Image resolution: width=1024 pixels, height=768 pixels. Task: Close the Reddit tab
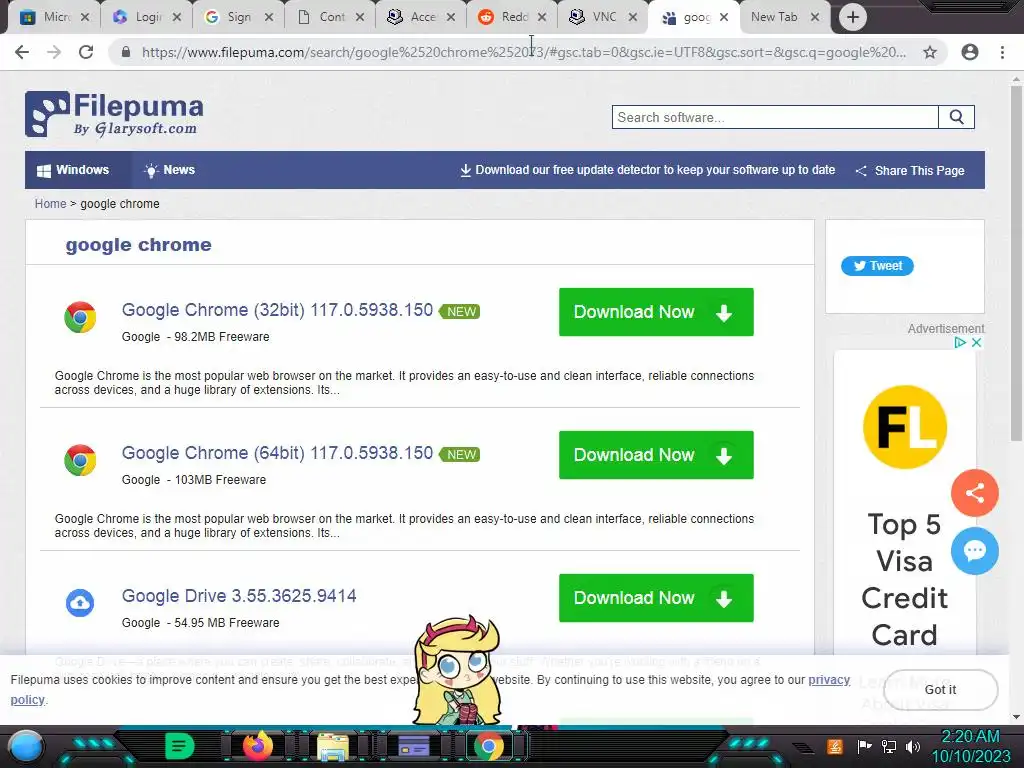click(x=542, y=18)
